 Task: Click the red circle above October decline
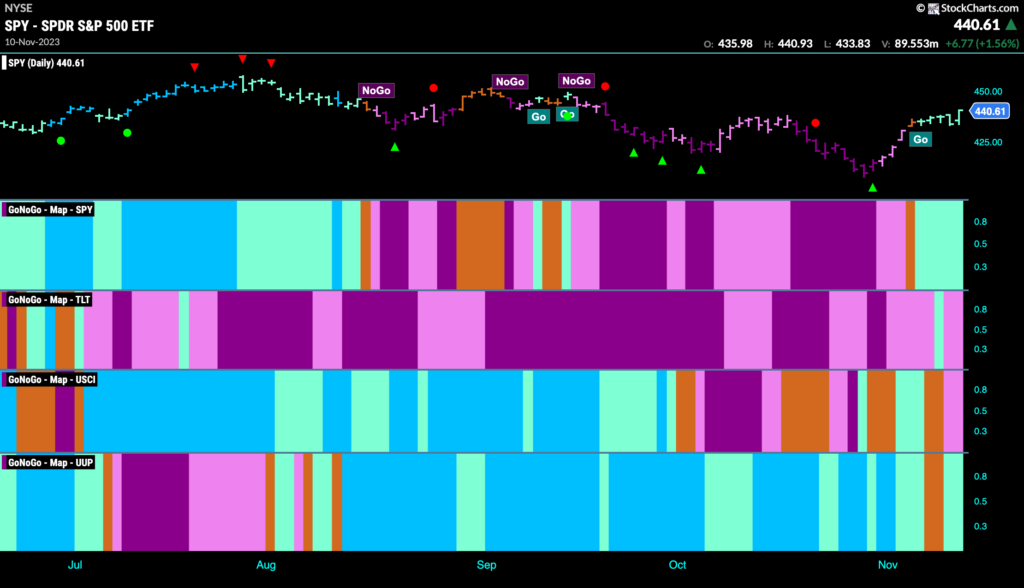coord(815,123)
